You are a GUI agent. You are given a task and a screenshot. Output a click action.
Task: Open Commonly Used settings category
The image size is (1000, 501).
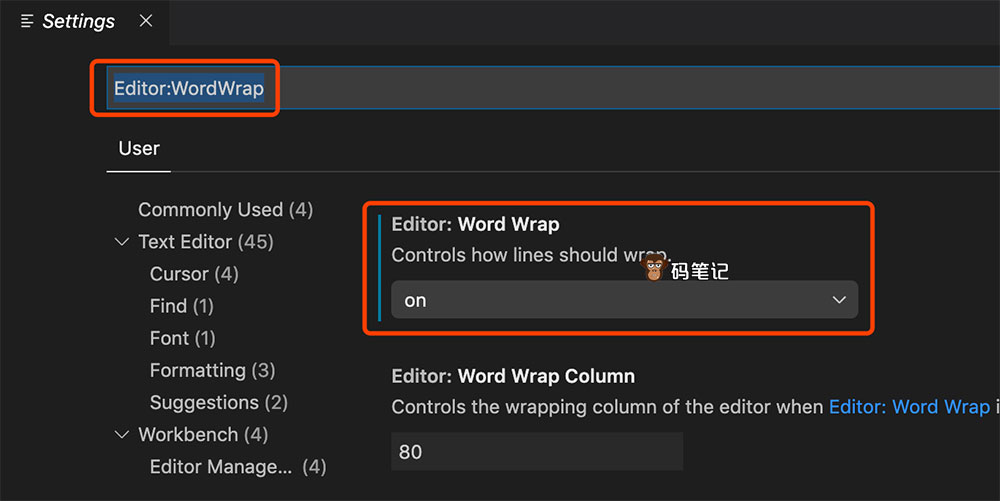pos(225,210)
